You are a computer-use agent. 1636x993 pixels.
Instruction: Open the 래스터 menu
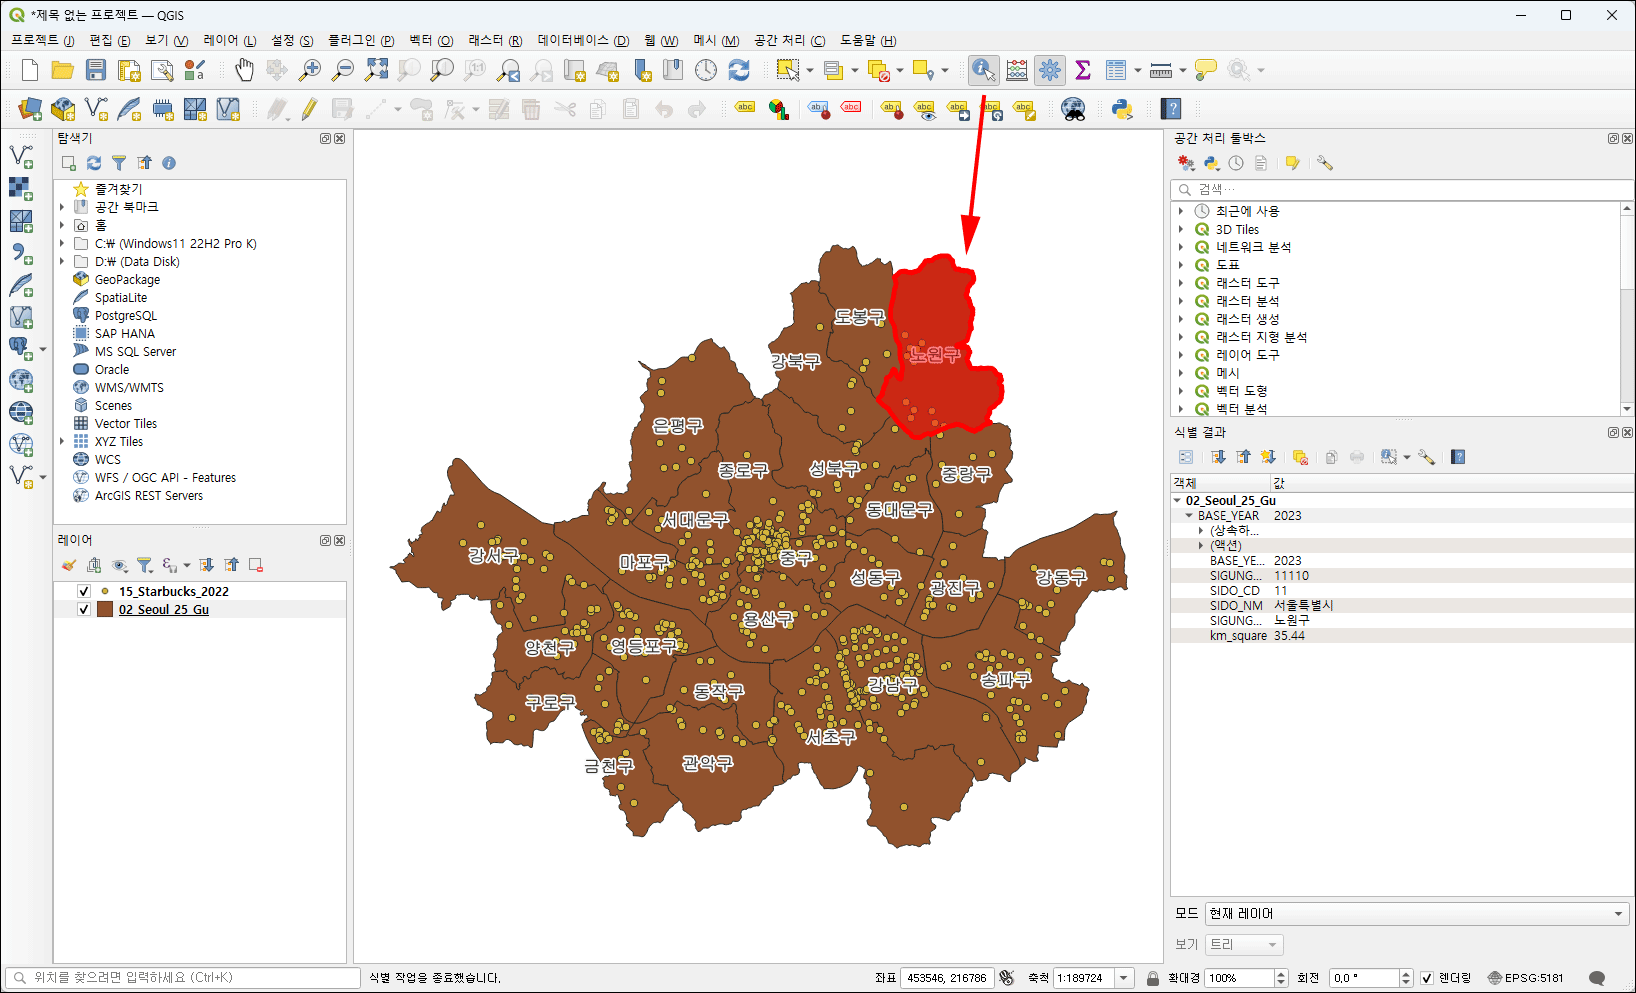point(495,40)
